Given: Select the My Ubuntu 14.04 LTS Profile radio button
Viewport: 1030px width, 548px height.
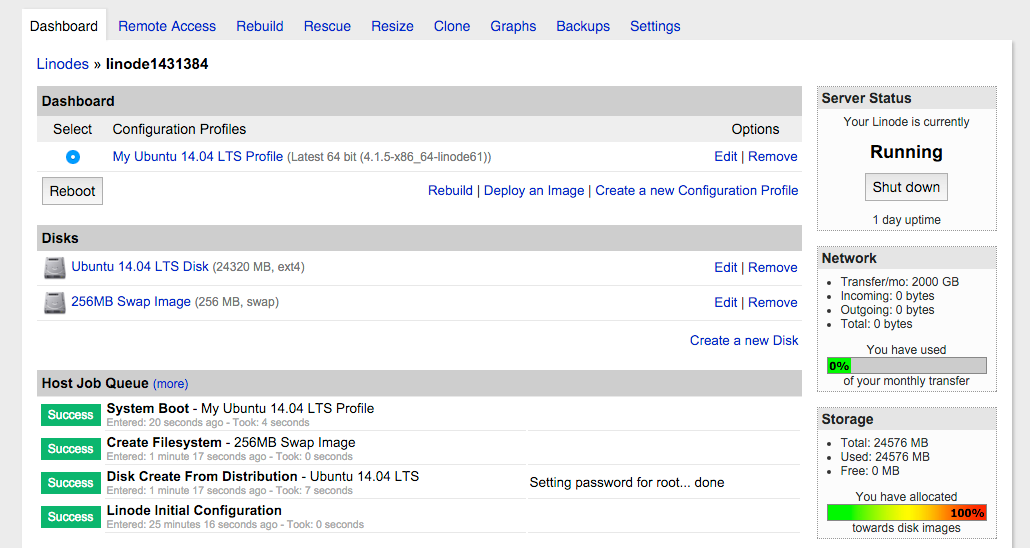Looking at the screenshot, I should click(x=73, y=157).
